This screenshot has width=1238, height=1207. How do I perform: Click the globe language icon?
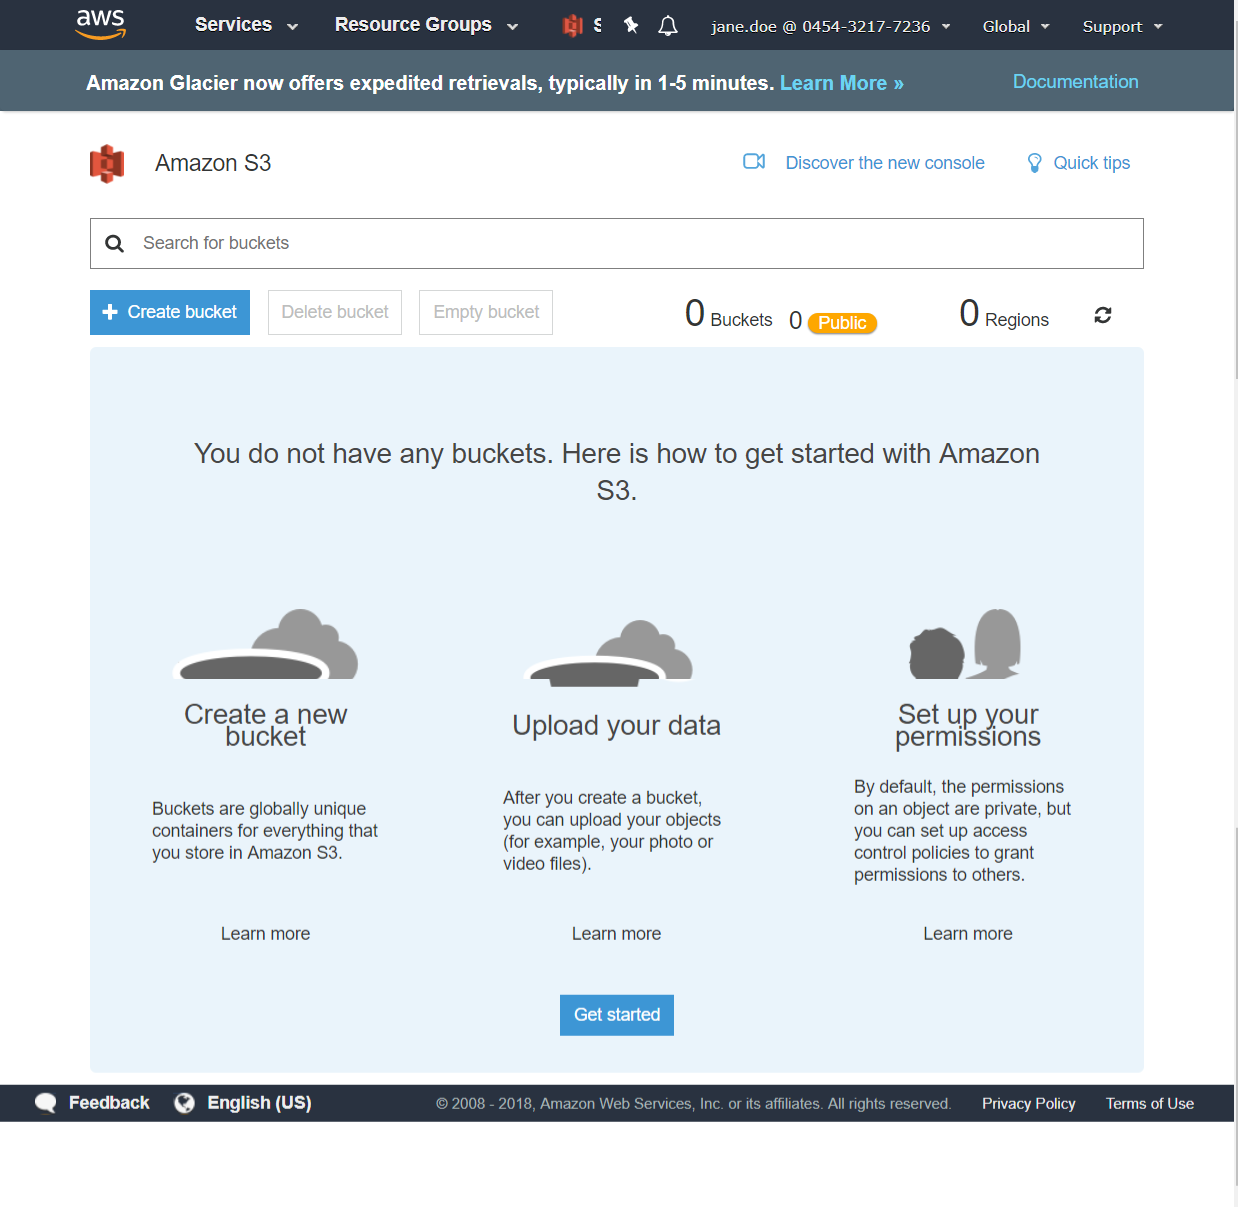click(185, 1103)
